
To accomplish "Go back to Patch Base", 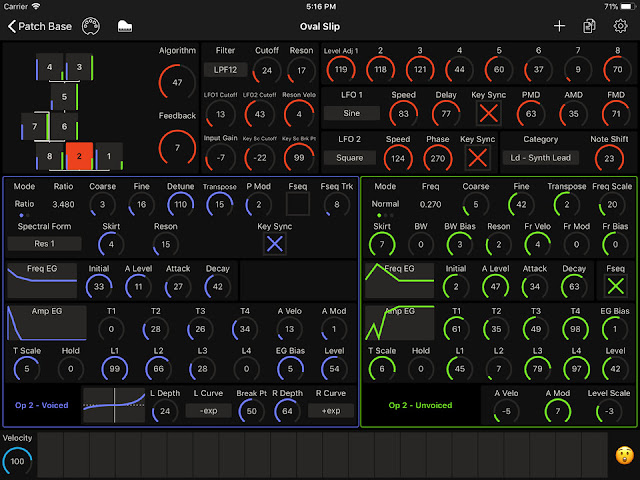I will point(40,27).
